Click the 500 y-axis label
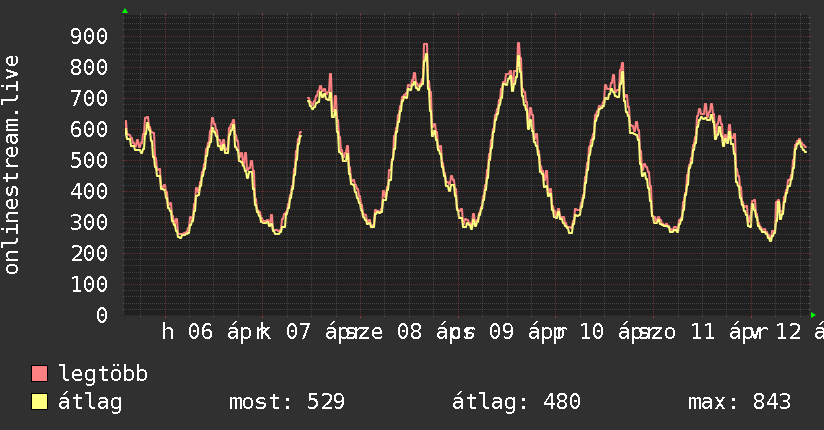Screen dimensions: 824x430 point(89,160)
